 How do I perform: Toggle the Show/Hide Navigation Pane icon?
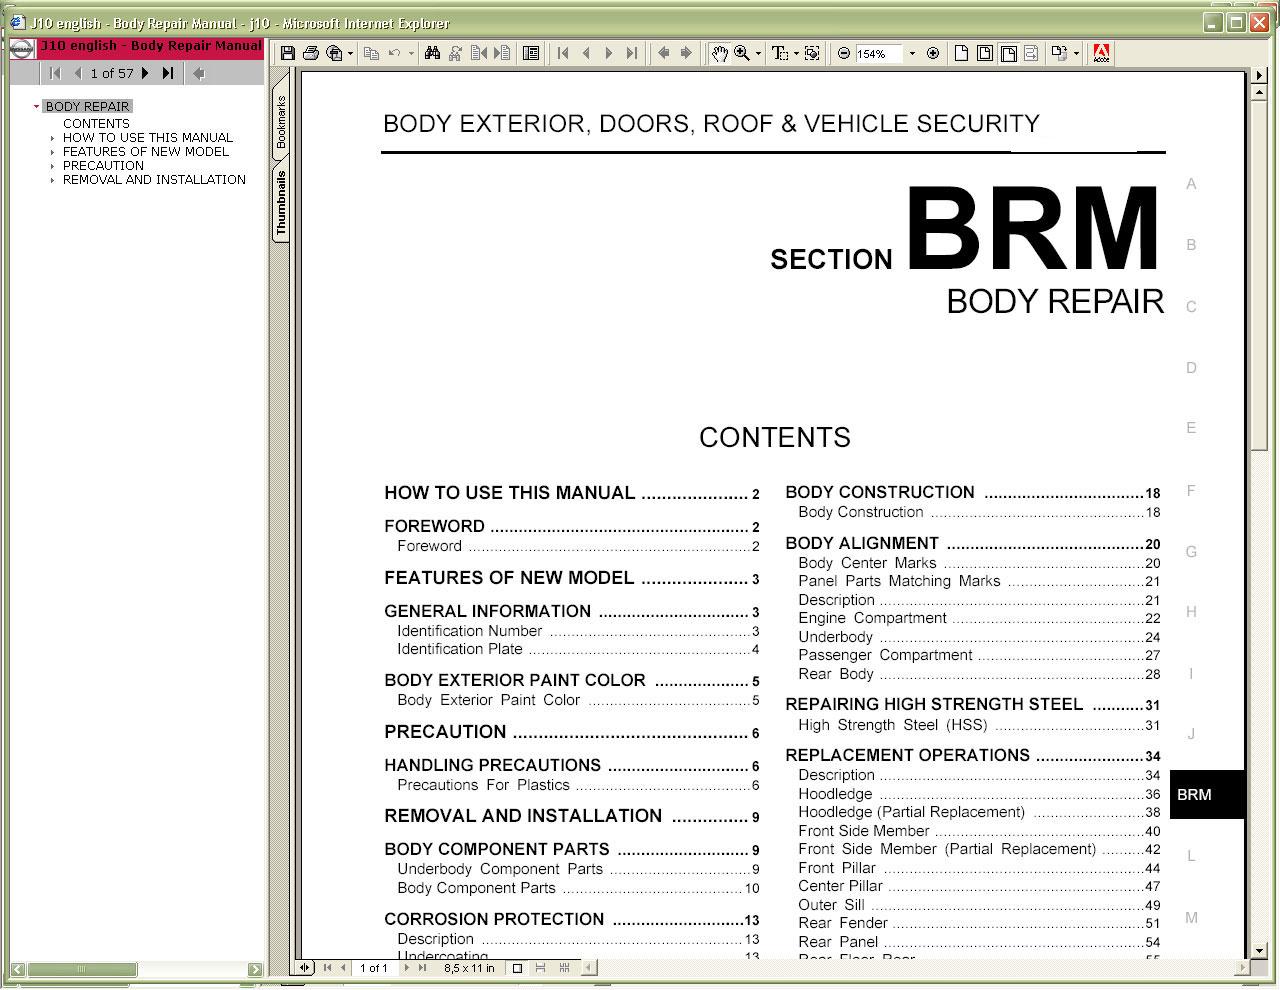point(531,53)
